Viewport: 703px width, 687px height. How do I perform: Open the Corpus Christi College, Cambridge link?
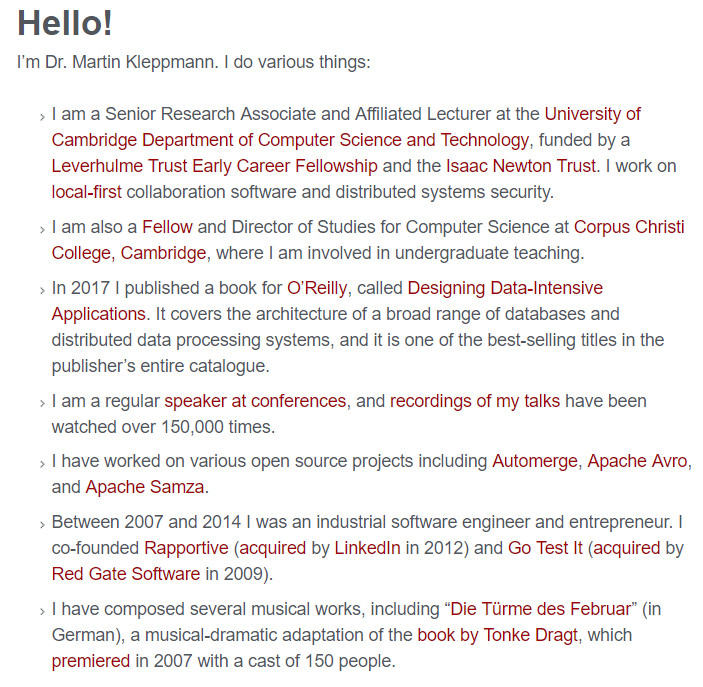[628, 227]
